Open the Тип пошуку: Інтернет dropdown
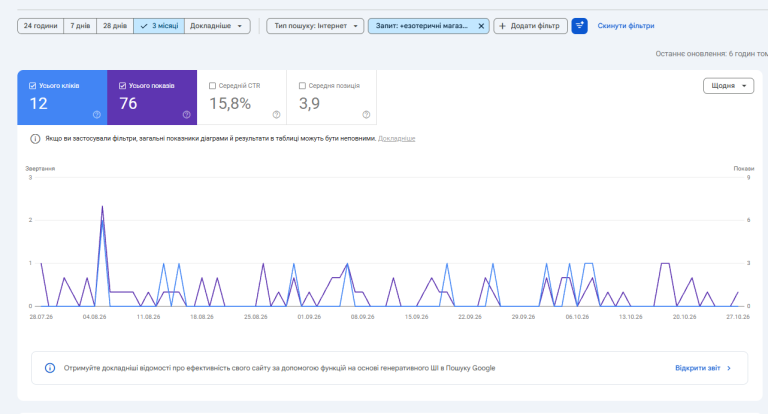The height and width of the screenshot is (414, 768). click(x=315, y=26)
